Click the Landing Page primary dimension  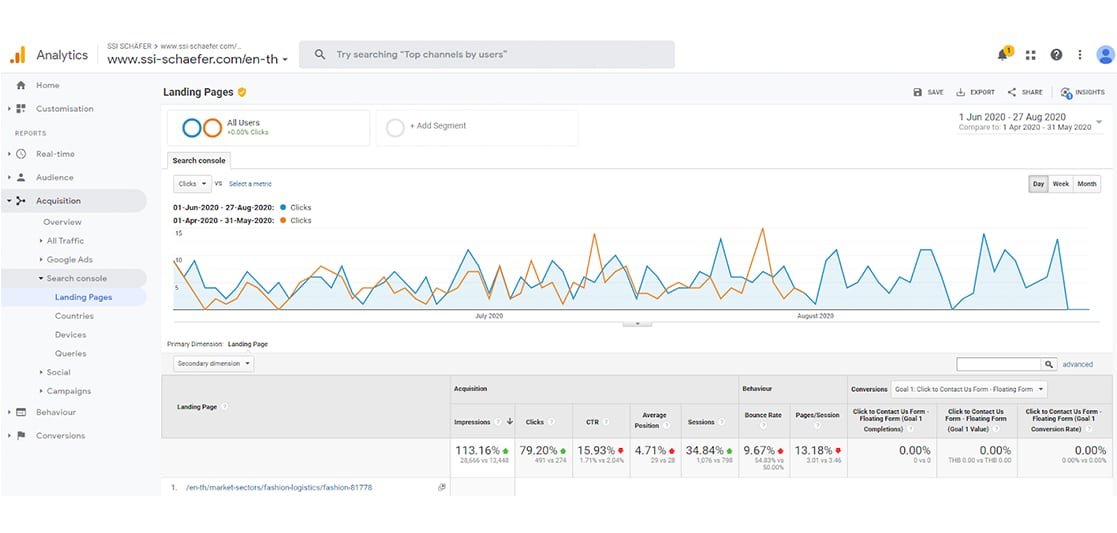(248, 344)
